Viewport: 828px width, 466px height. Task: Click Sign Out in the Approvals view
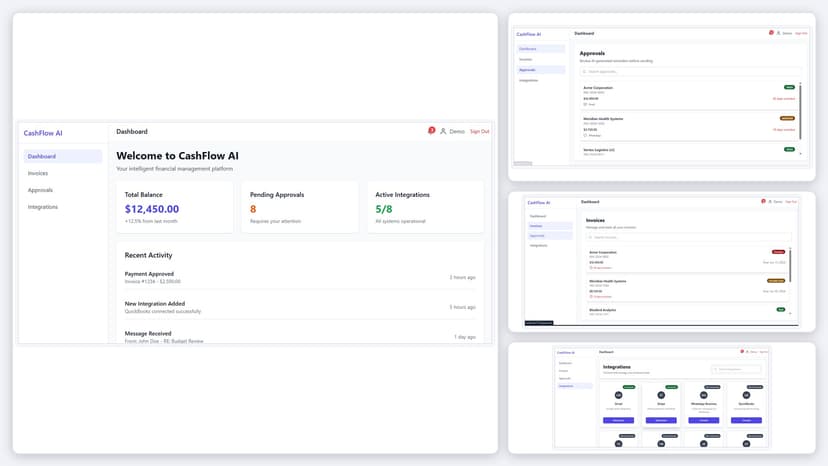point(801,33)
